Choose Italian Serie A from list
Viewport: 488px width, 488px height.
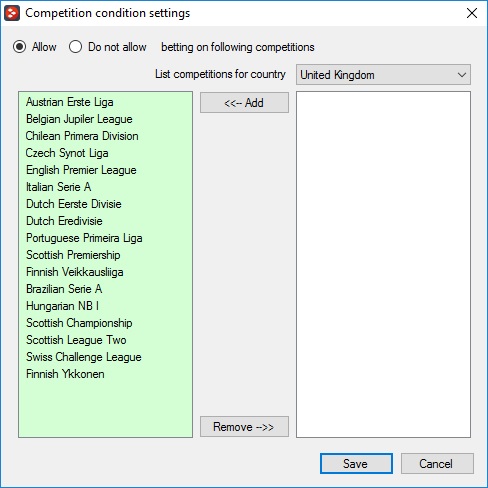59,187
